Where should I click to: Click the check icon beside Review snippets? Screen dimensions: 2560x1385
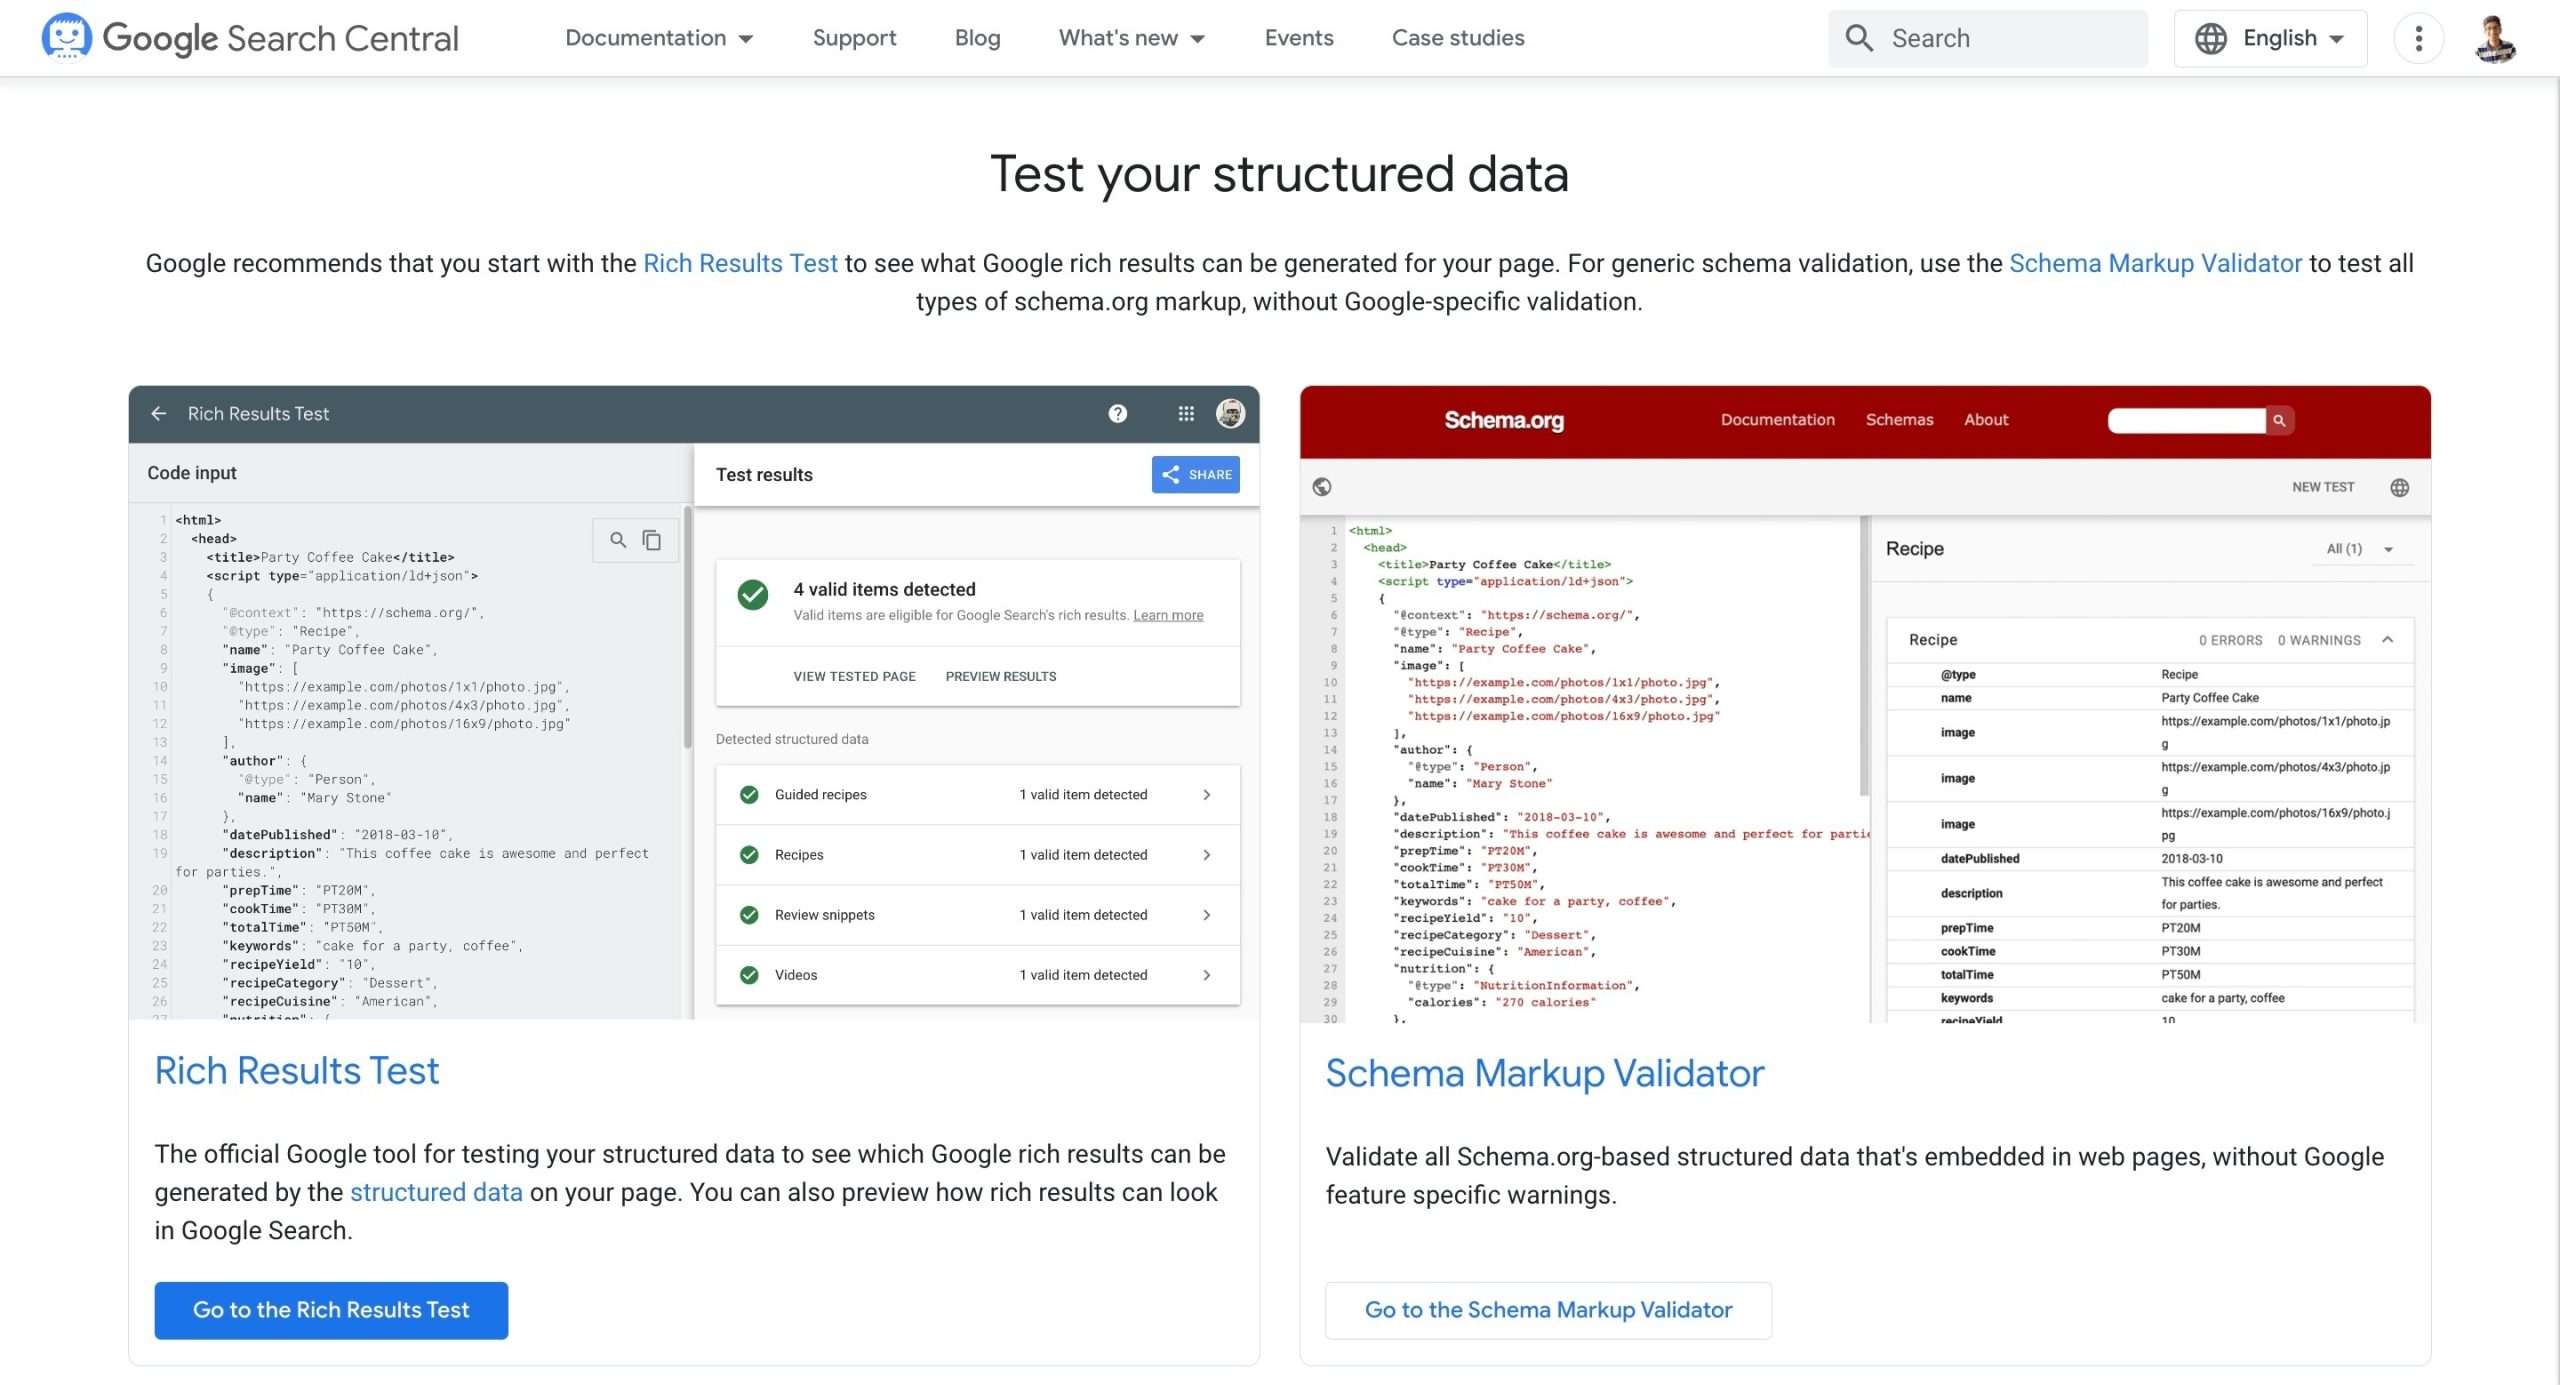pos(749,914)
